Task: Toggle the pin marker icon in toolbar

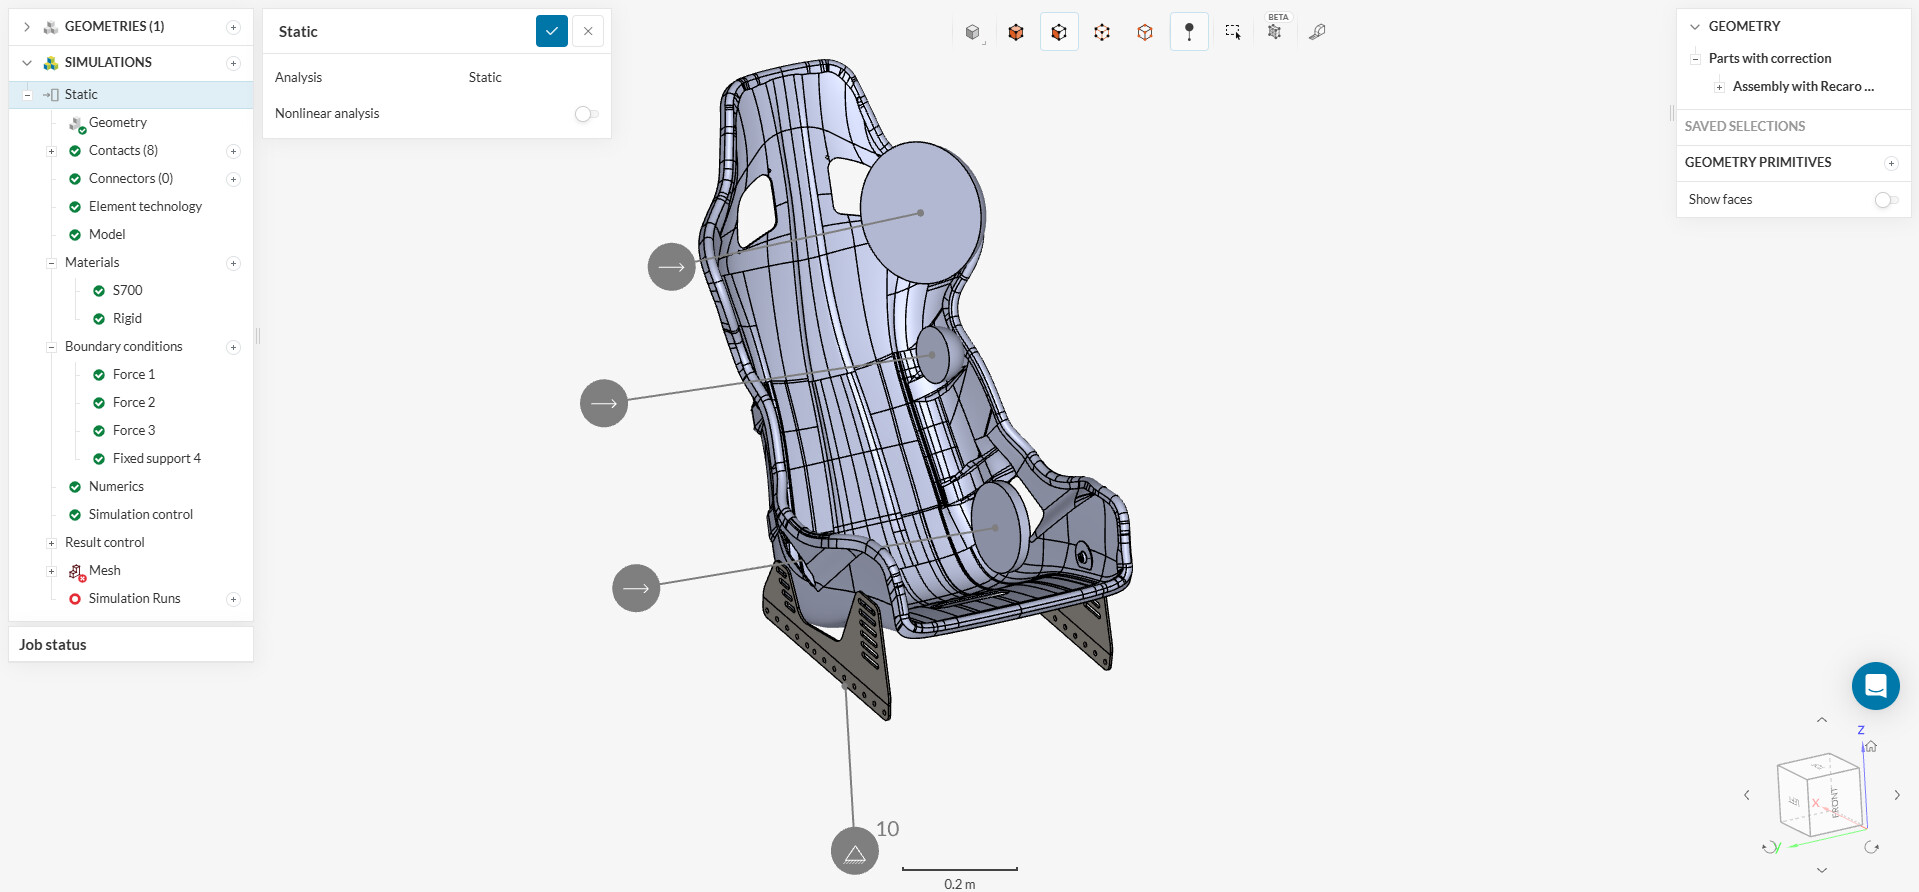Action: coord(1189,32)
